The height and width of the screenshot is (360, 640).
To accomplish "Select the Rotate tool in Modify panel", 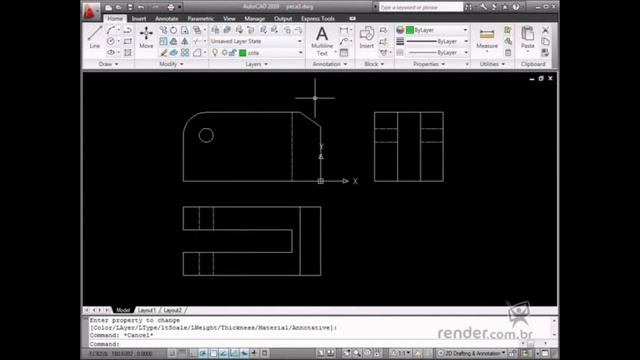I will [x=174, y=30].
